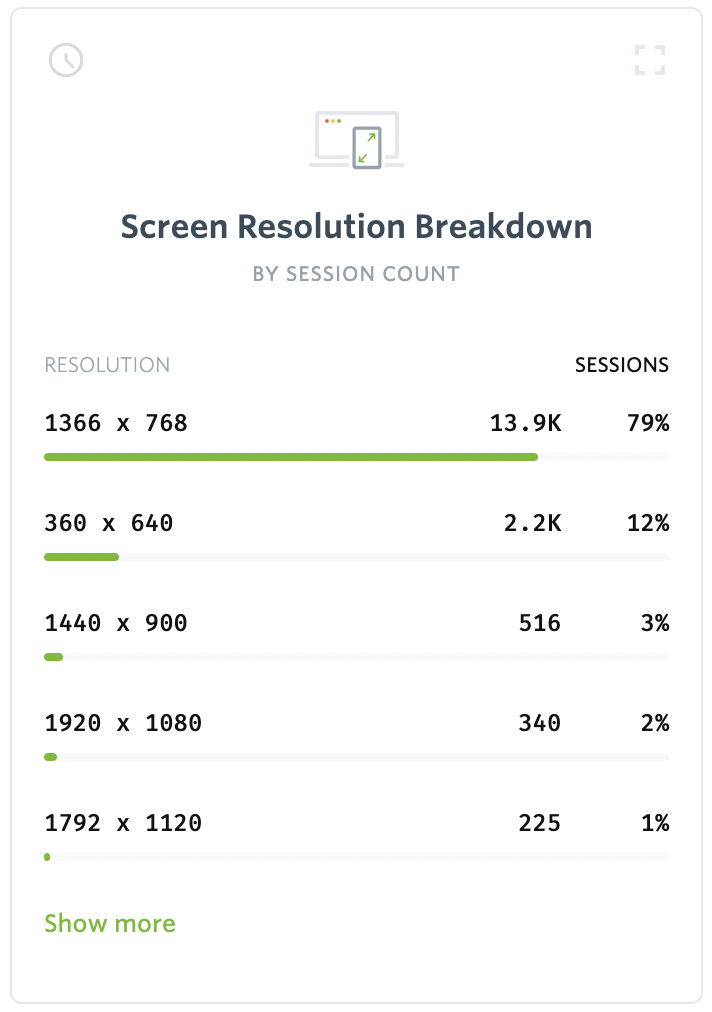Click the Screen Resolution Breakdown title
The image size is (712, 1012).
(x=356, y=226)
